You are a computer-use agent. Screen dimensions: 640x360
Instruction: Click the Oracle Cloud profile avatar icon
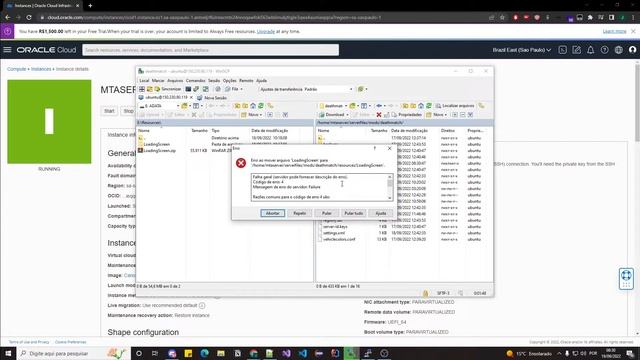coord(633,50)
